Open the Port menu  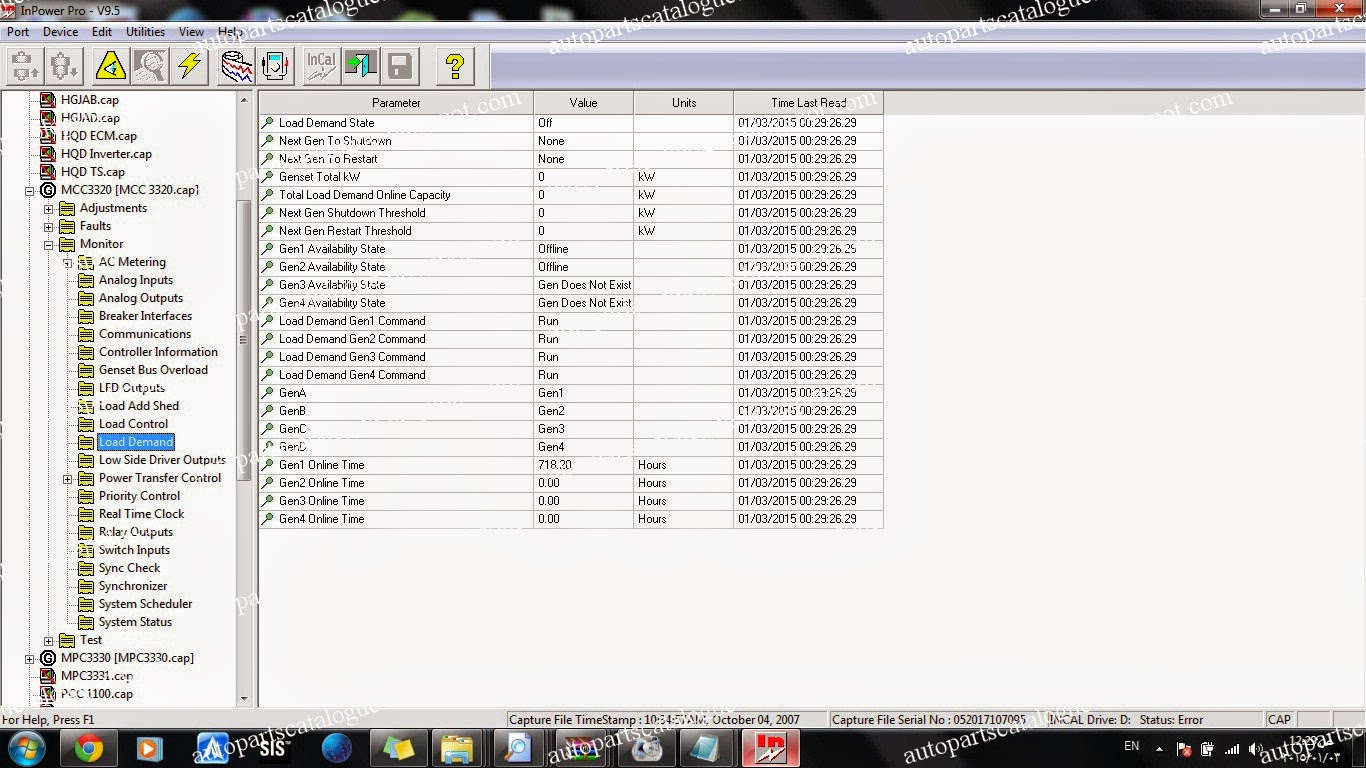click(18, 32)
